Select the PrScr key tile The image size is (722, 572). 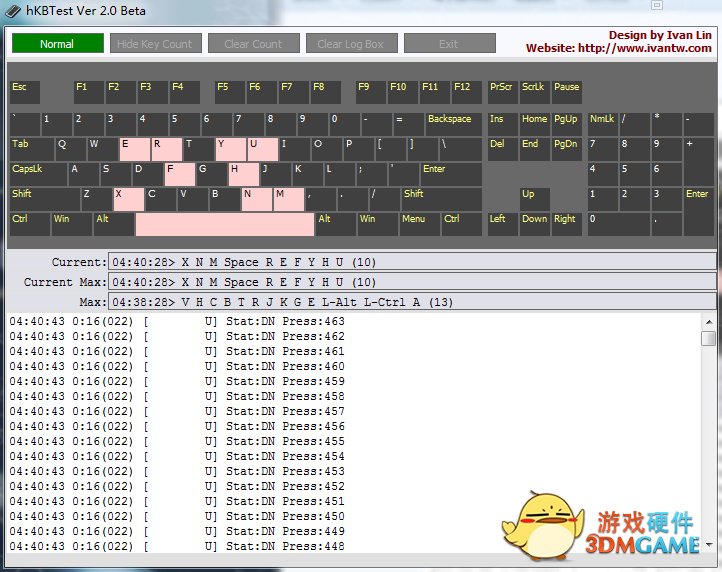coord(503,92)
